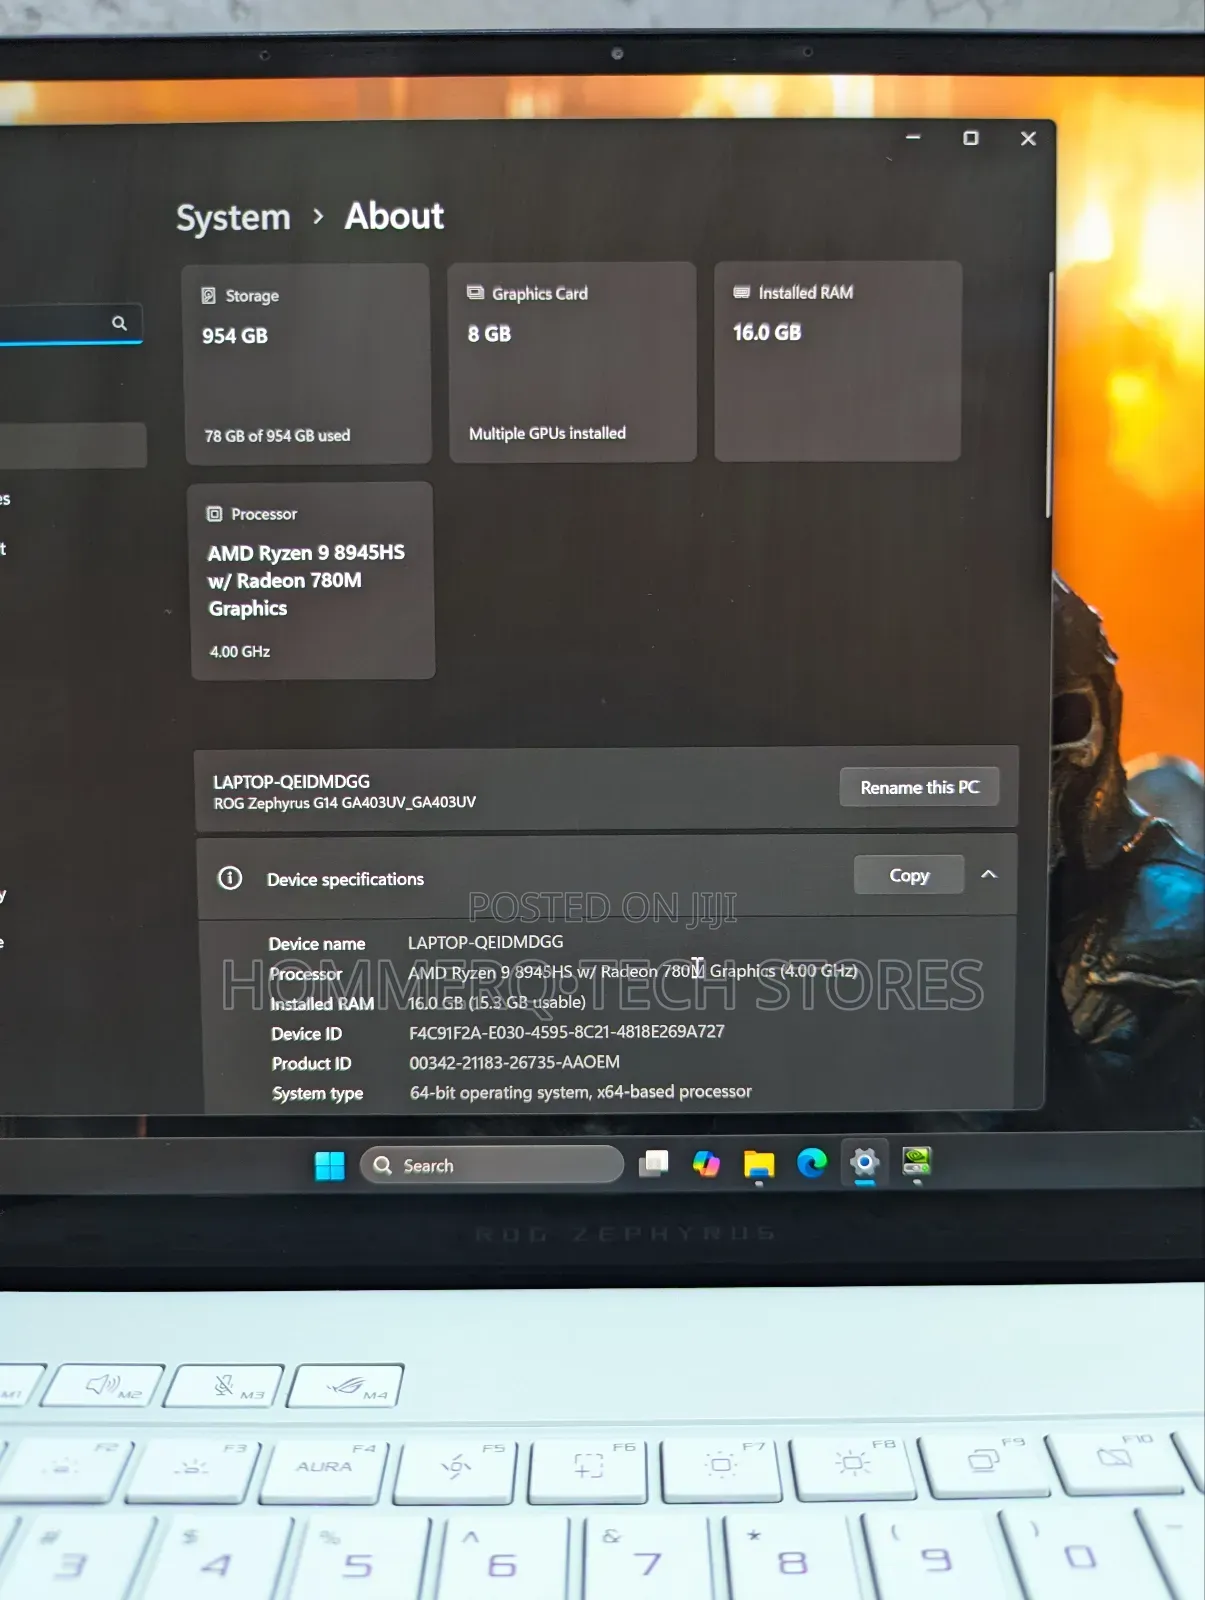Select the 64-bit operating system text
The height and width of the screenshot is (1600, 1205).
[x=580, y=1092]
